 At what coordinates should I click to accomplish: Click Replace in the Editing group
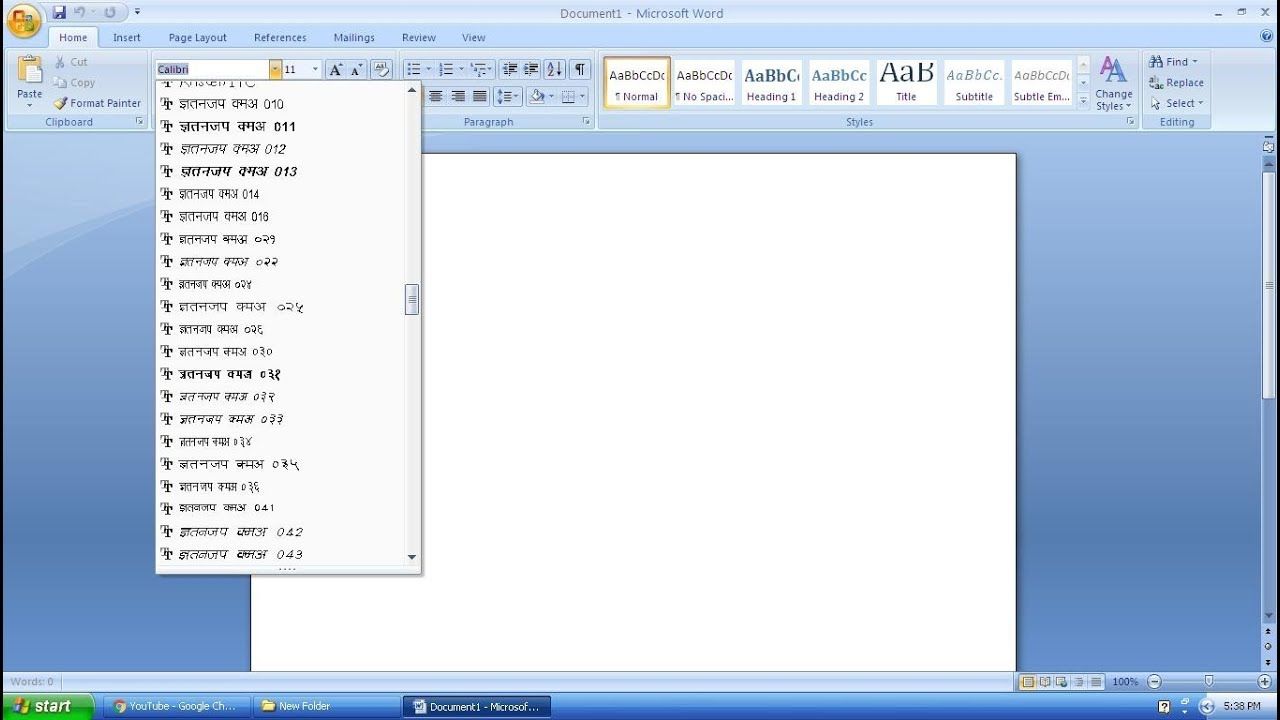[x=1176, y=83]
